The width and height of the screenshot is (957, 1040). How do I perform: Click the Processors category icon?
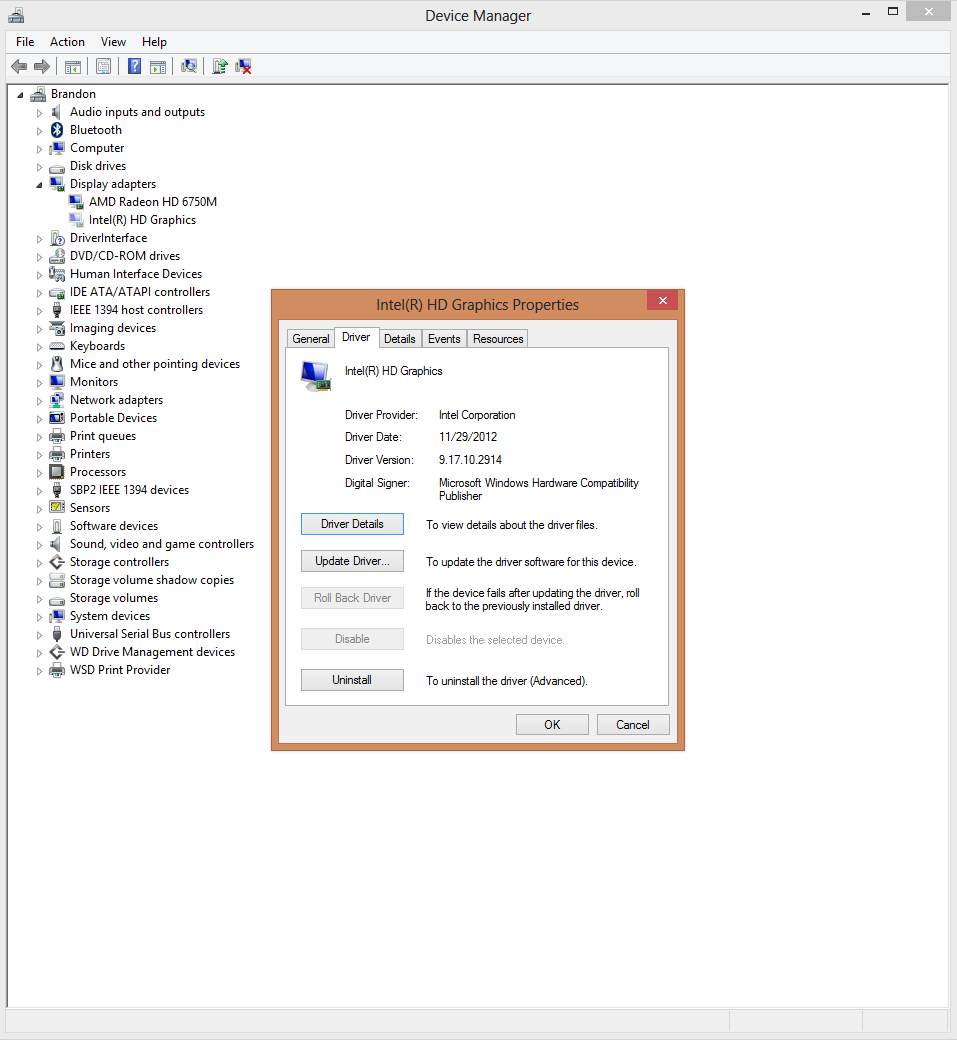point(57,472)
